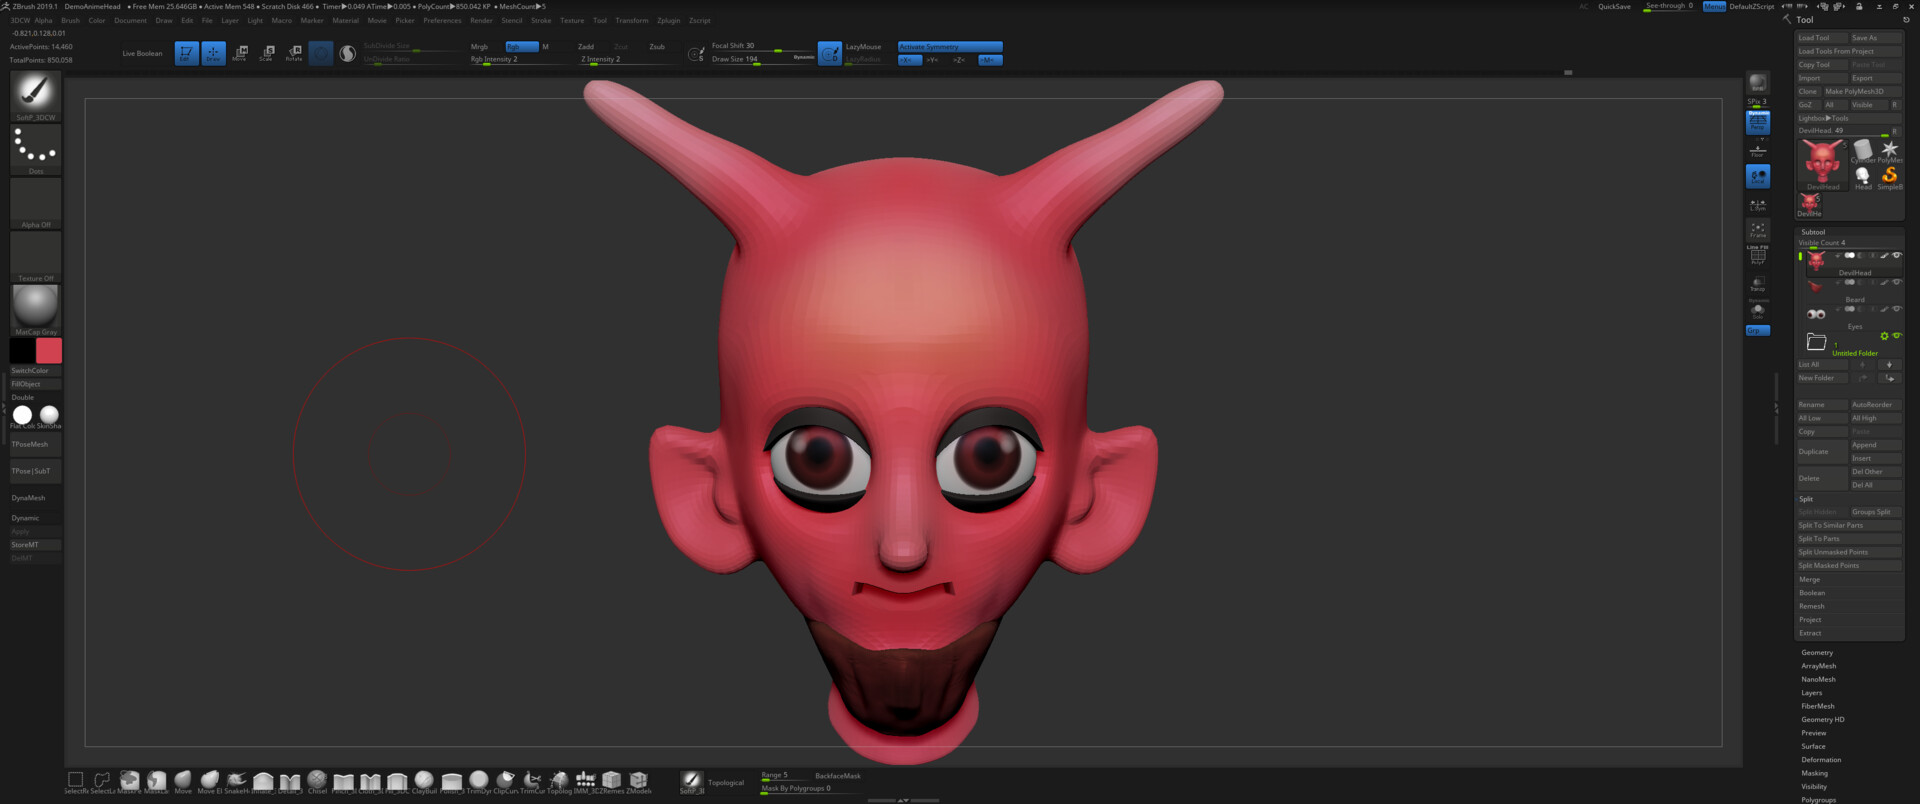Viewport: 1920px width, 804px height.
Task: Toggle visibility of the Eyes subtool
Action: point(1897,309)
